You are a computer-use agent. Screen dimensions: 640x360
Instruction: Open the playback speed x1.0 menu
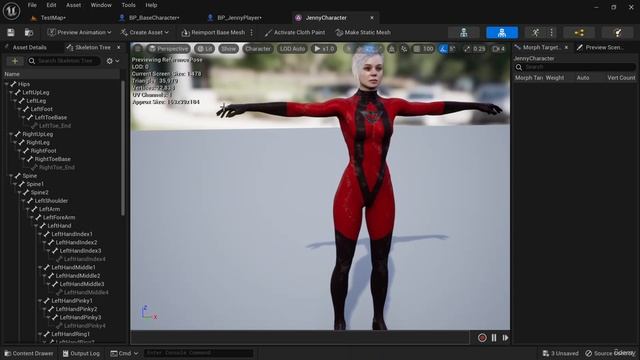click(324, 49)
